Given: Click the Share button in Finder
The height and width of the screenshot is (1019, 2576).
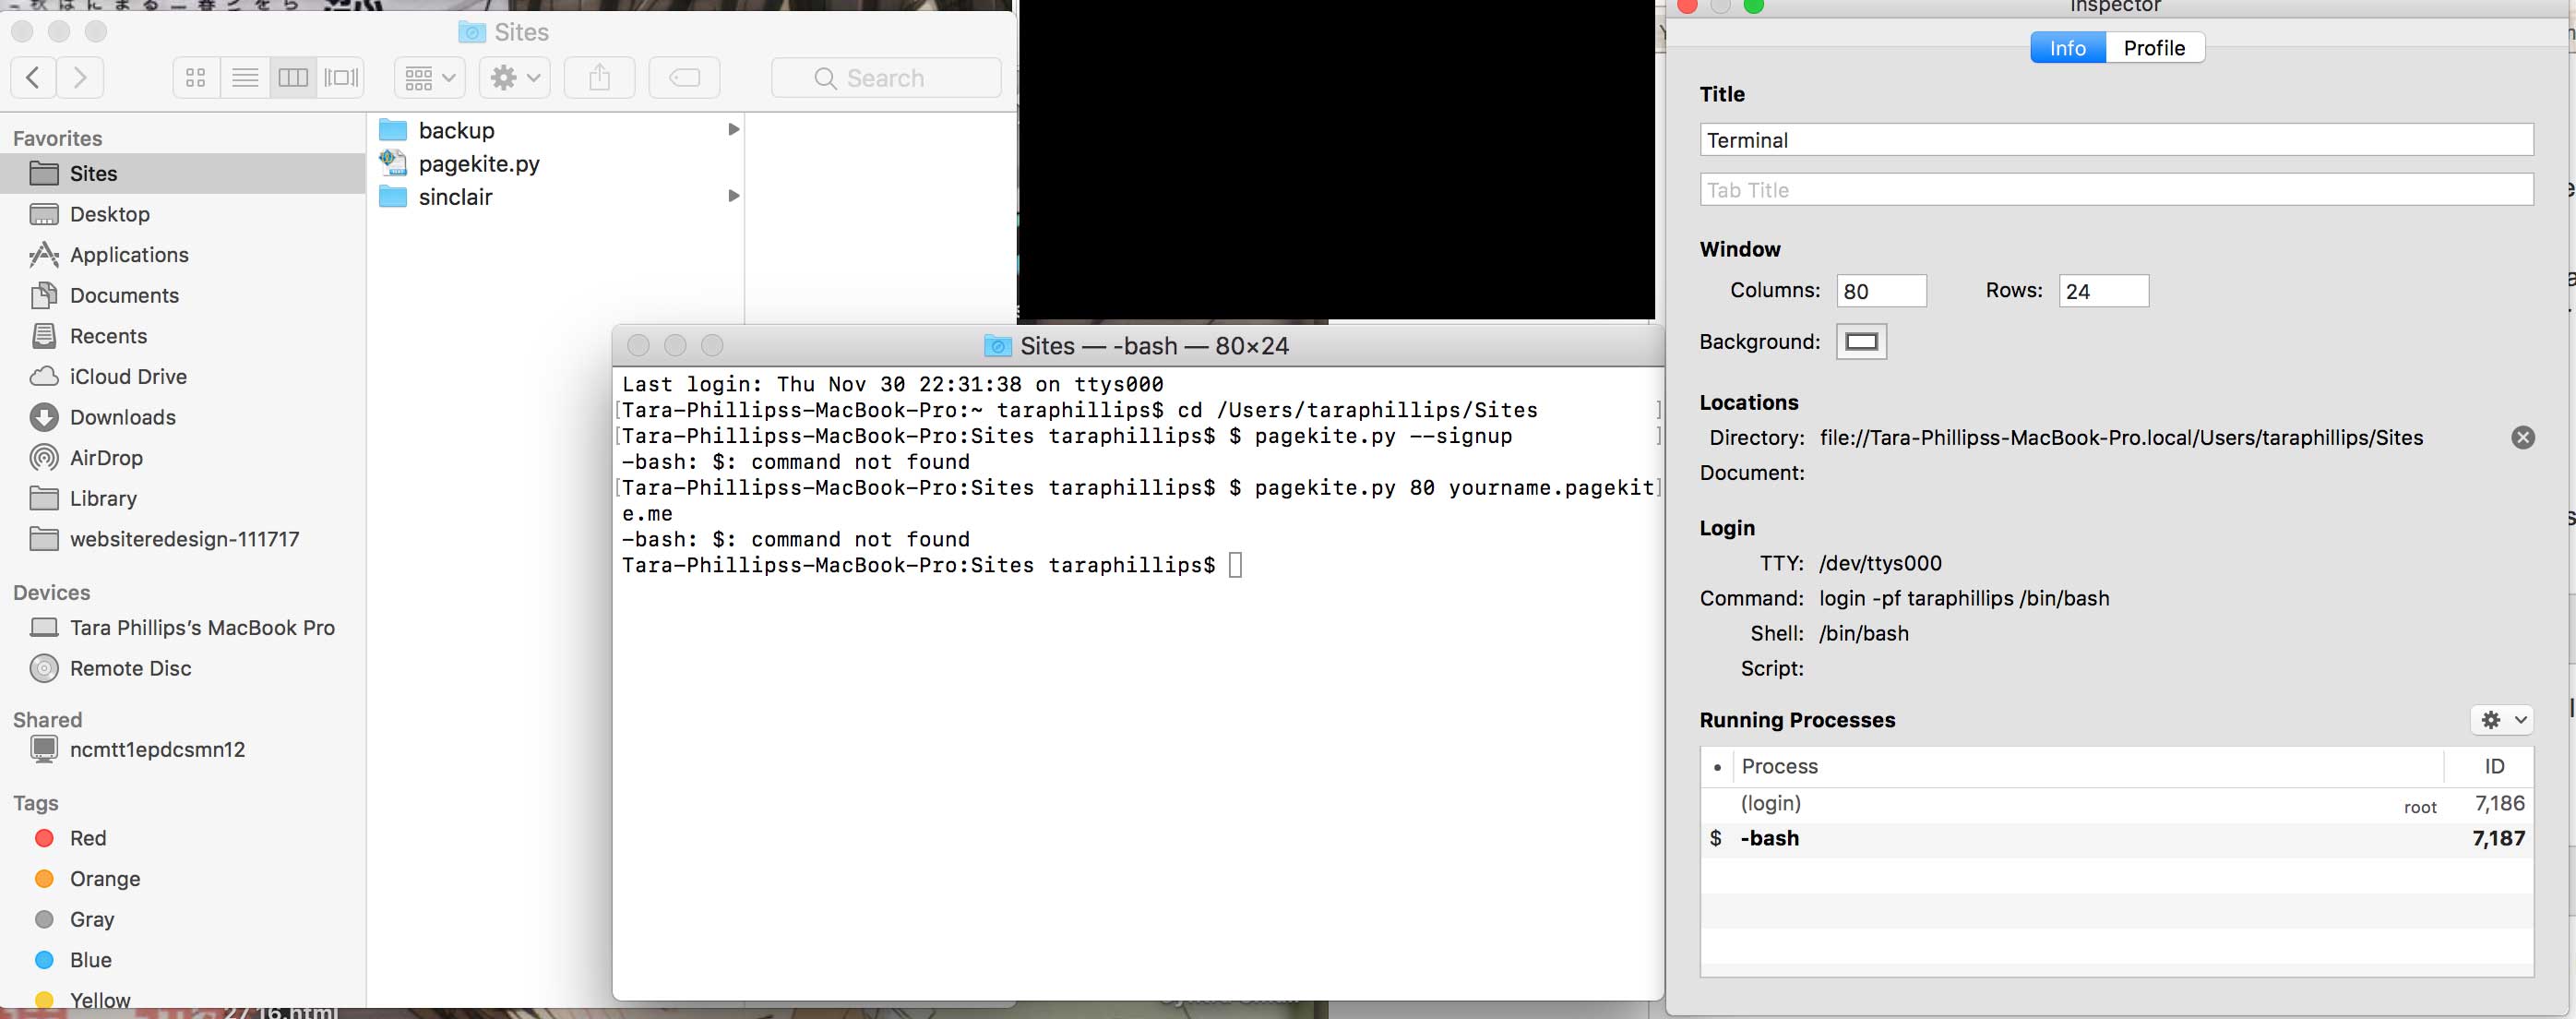Looking at the screenshot, I should point(599,78).
